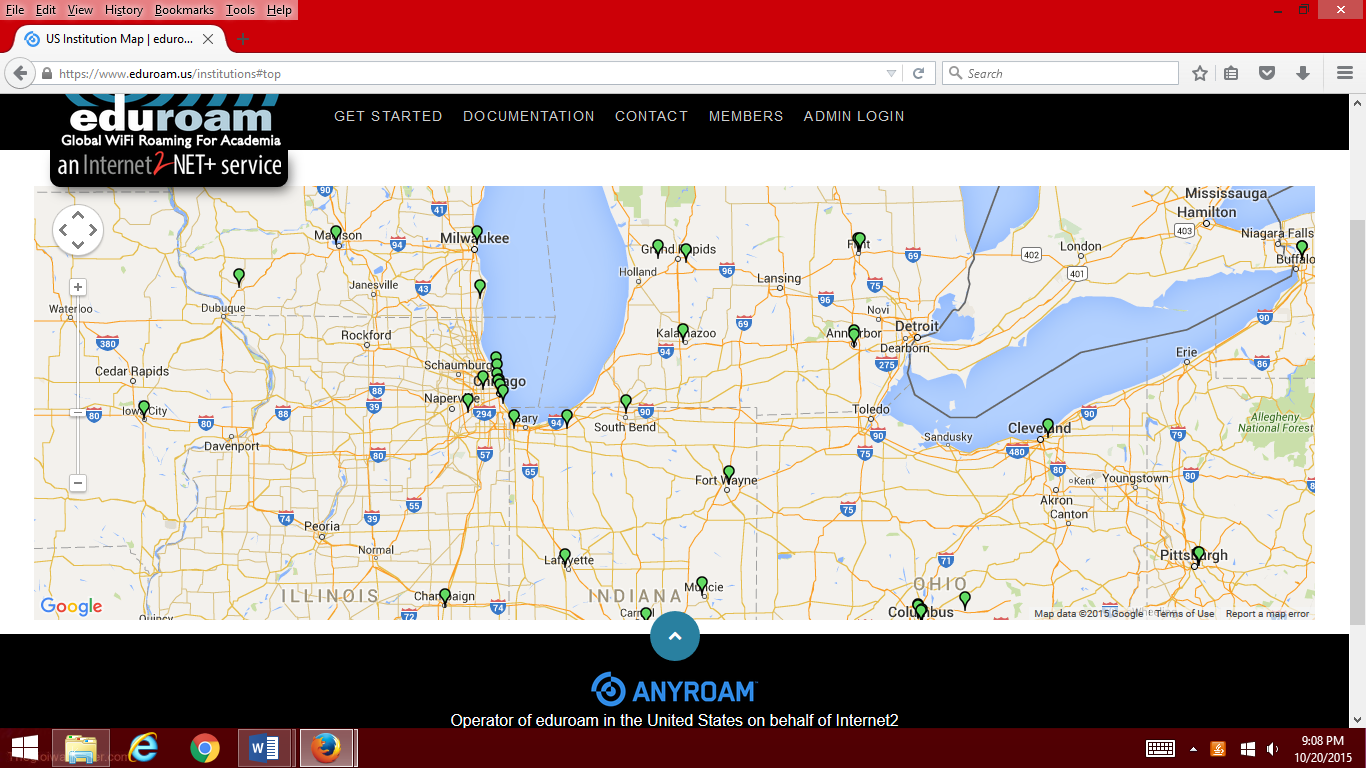
Task: Select the green marker at Cleveland
Action: (x=1048, y=427)
